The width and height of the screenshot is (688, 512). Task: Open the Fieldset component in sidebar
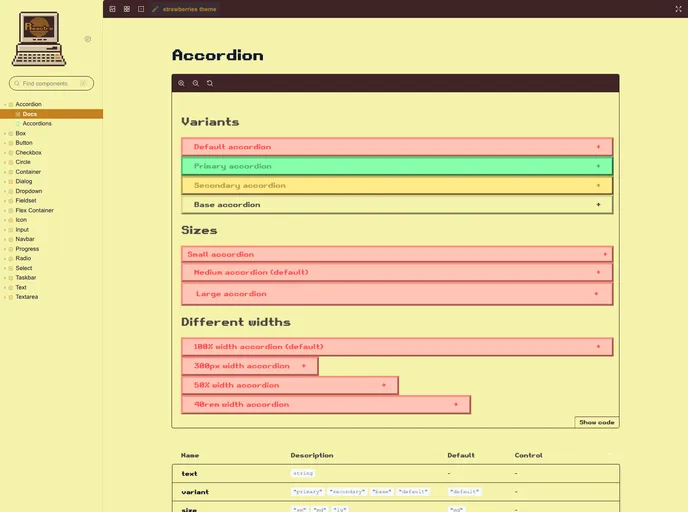coord(26,201)
